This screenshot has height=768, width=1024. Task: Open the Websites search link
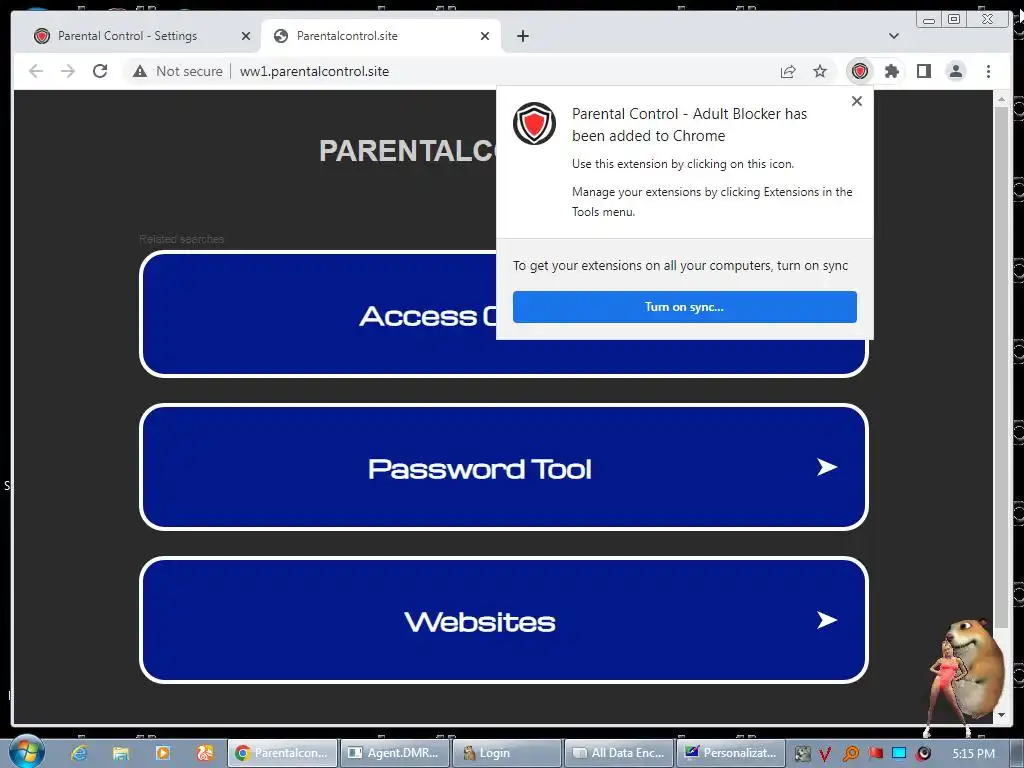pos(504,620)
